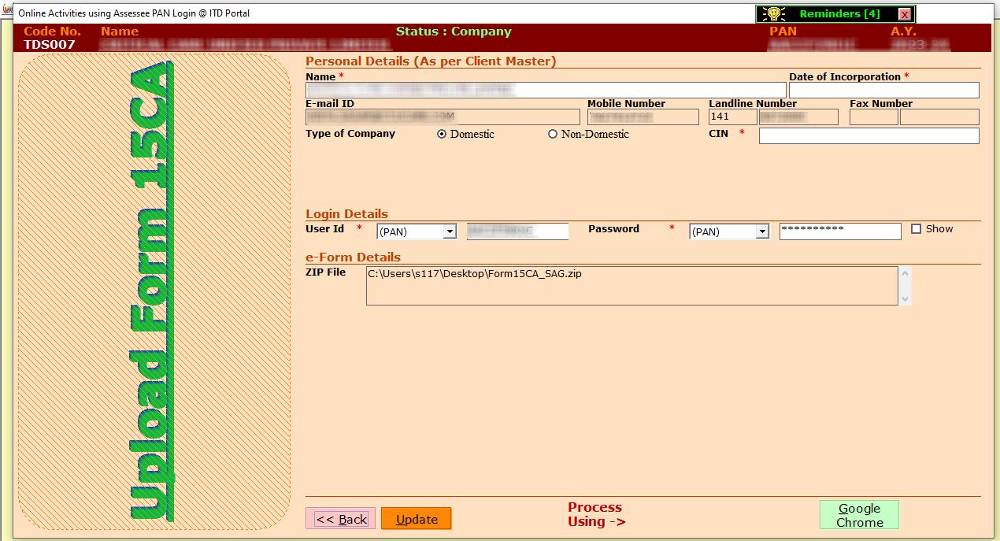Image resolution: width=1000 pixels, height=541 pixels.
Task: Select the Non-Domestic company type
Action: 553,134
